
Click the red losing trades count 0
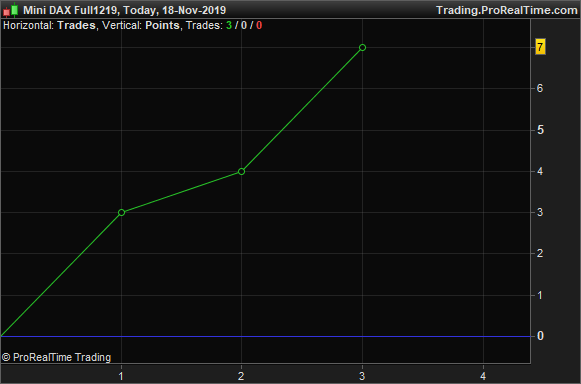(259, 26)
